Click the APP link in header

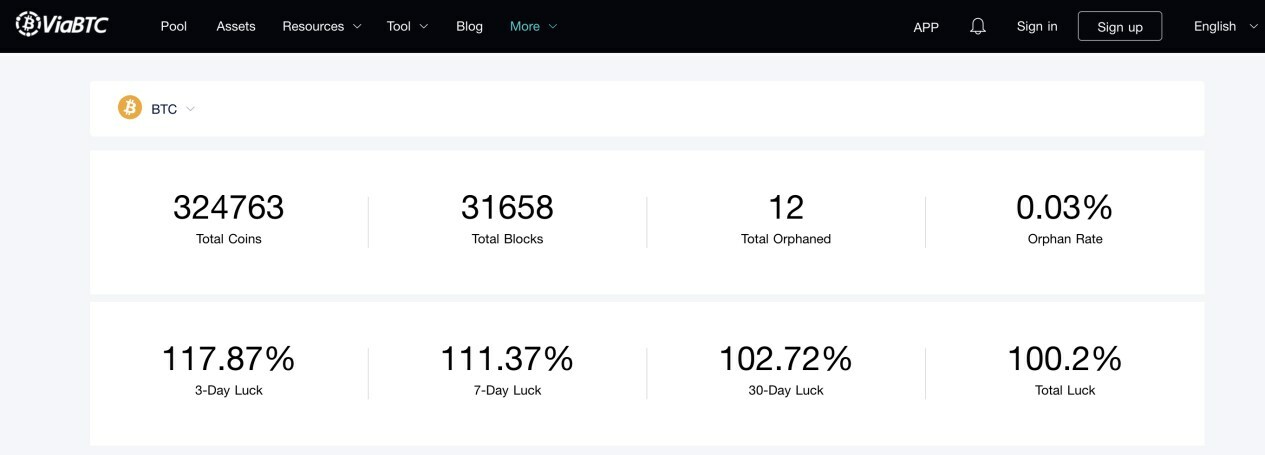(x=926, y=27)
